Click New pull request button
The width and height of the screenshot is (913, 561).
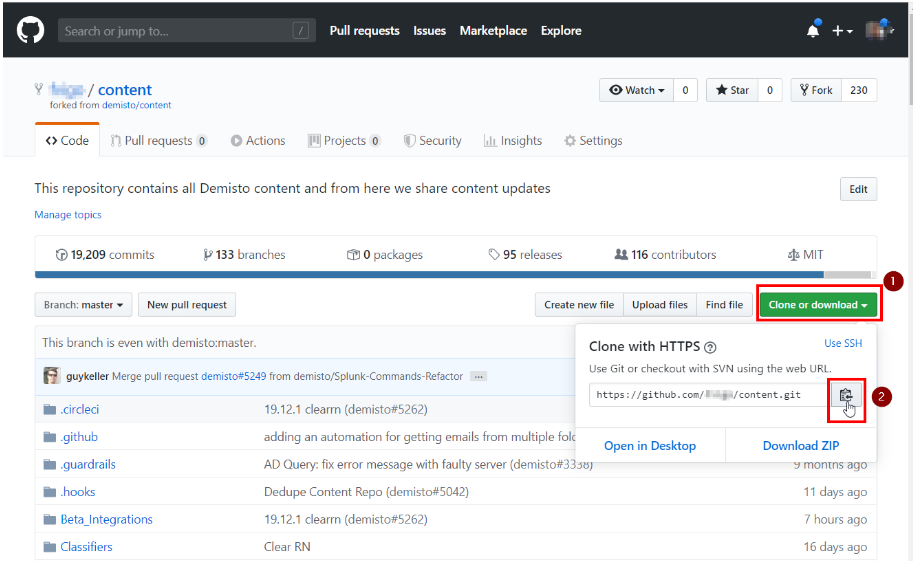click(187, 305)
